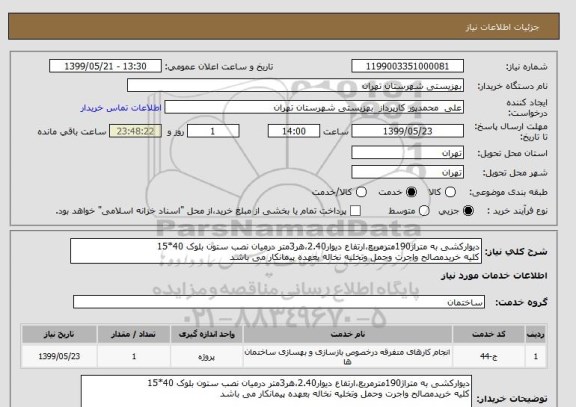Screen dimensions: 576x407
Task: Click the شماره نیاز label
Action: click(527, 67)
